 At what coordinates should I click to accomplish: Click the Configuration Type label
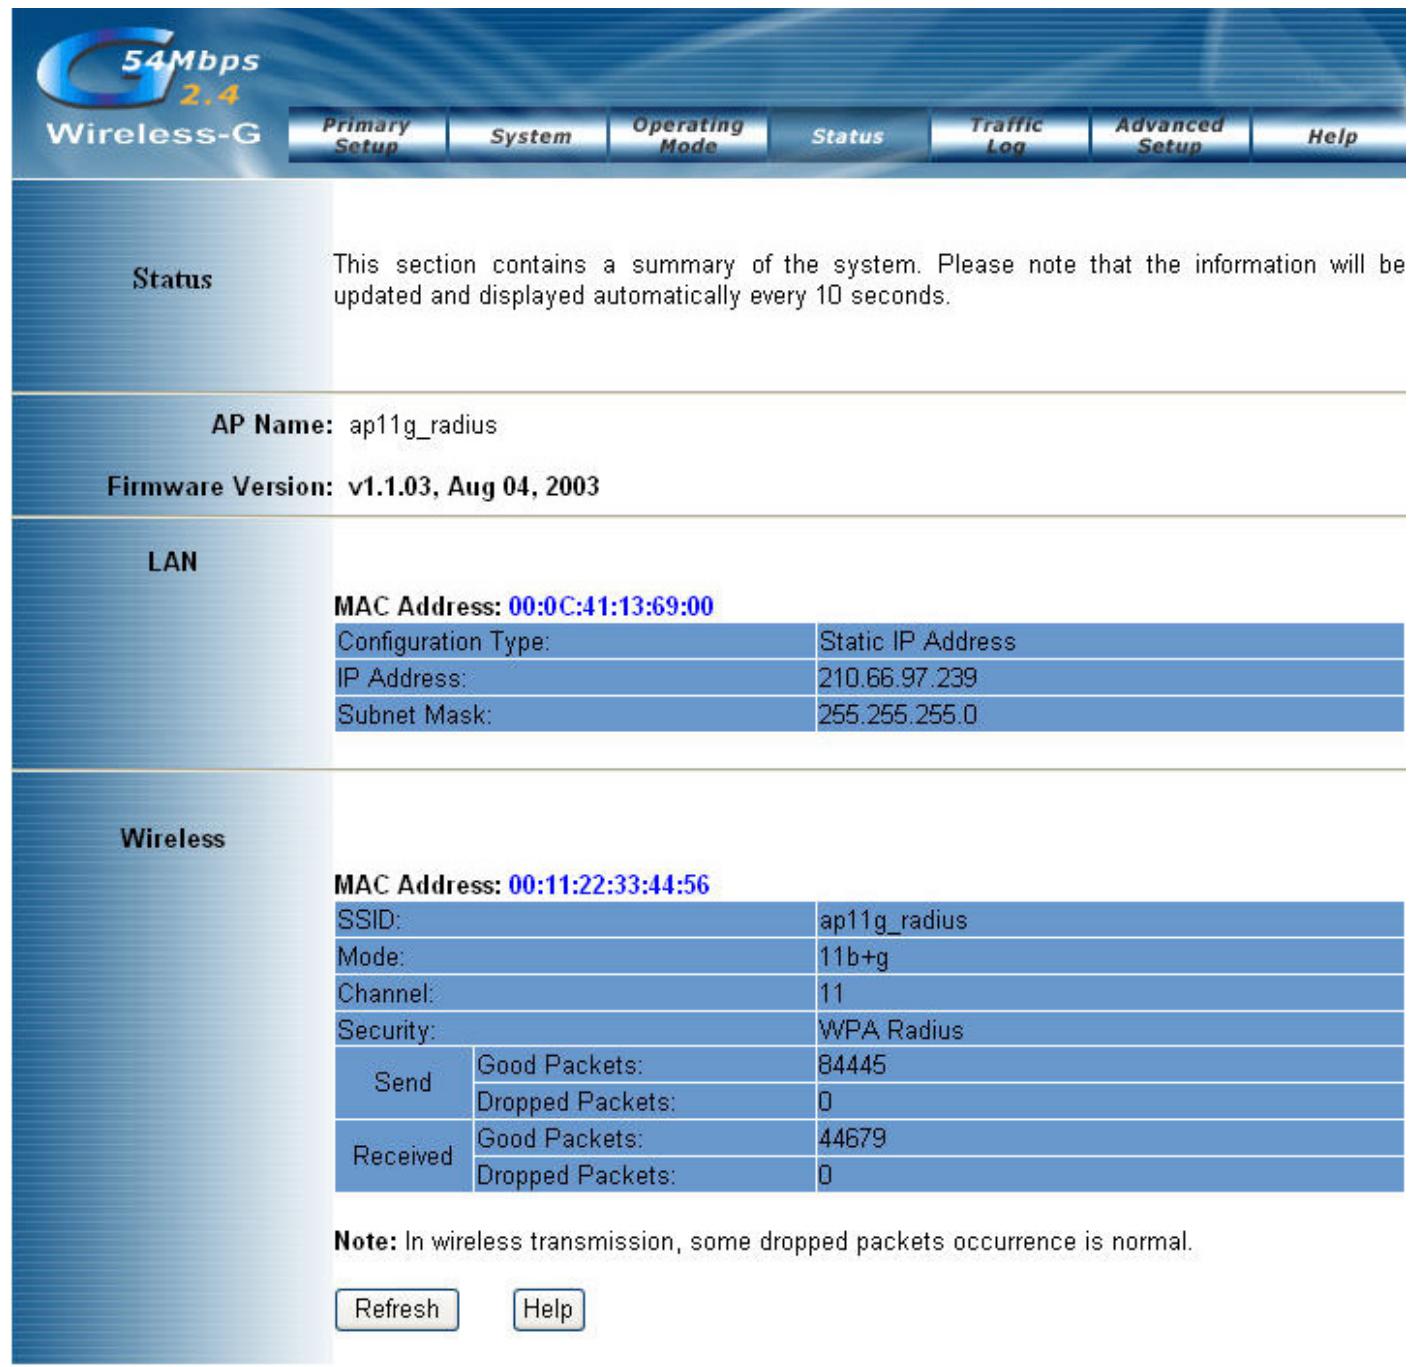[x=575, y=641]
